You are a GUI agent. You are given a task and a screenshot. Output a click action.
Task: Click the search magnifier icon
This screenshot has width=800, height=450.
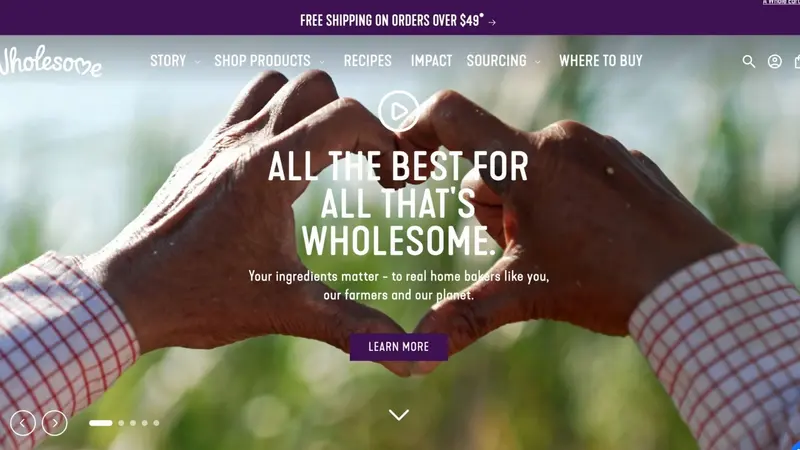tap(748, 62)
